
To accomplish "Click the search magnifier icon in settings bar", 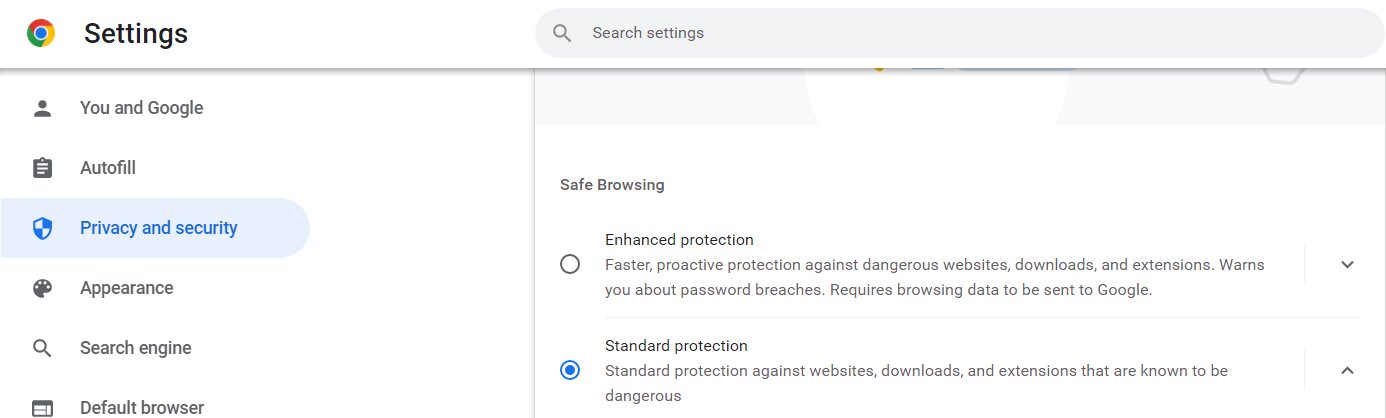I will click(x=562, y=33).
